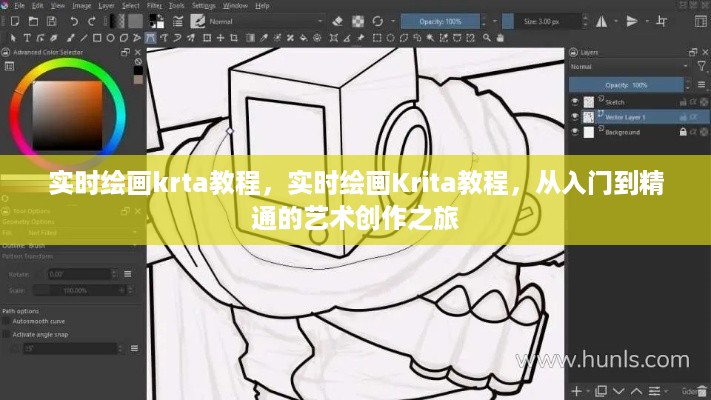This screenshot has width=711, height=400.
Task: Hide the Vector Layer 1 layer
Action: pyautogui.click(x=575, y=117)
